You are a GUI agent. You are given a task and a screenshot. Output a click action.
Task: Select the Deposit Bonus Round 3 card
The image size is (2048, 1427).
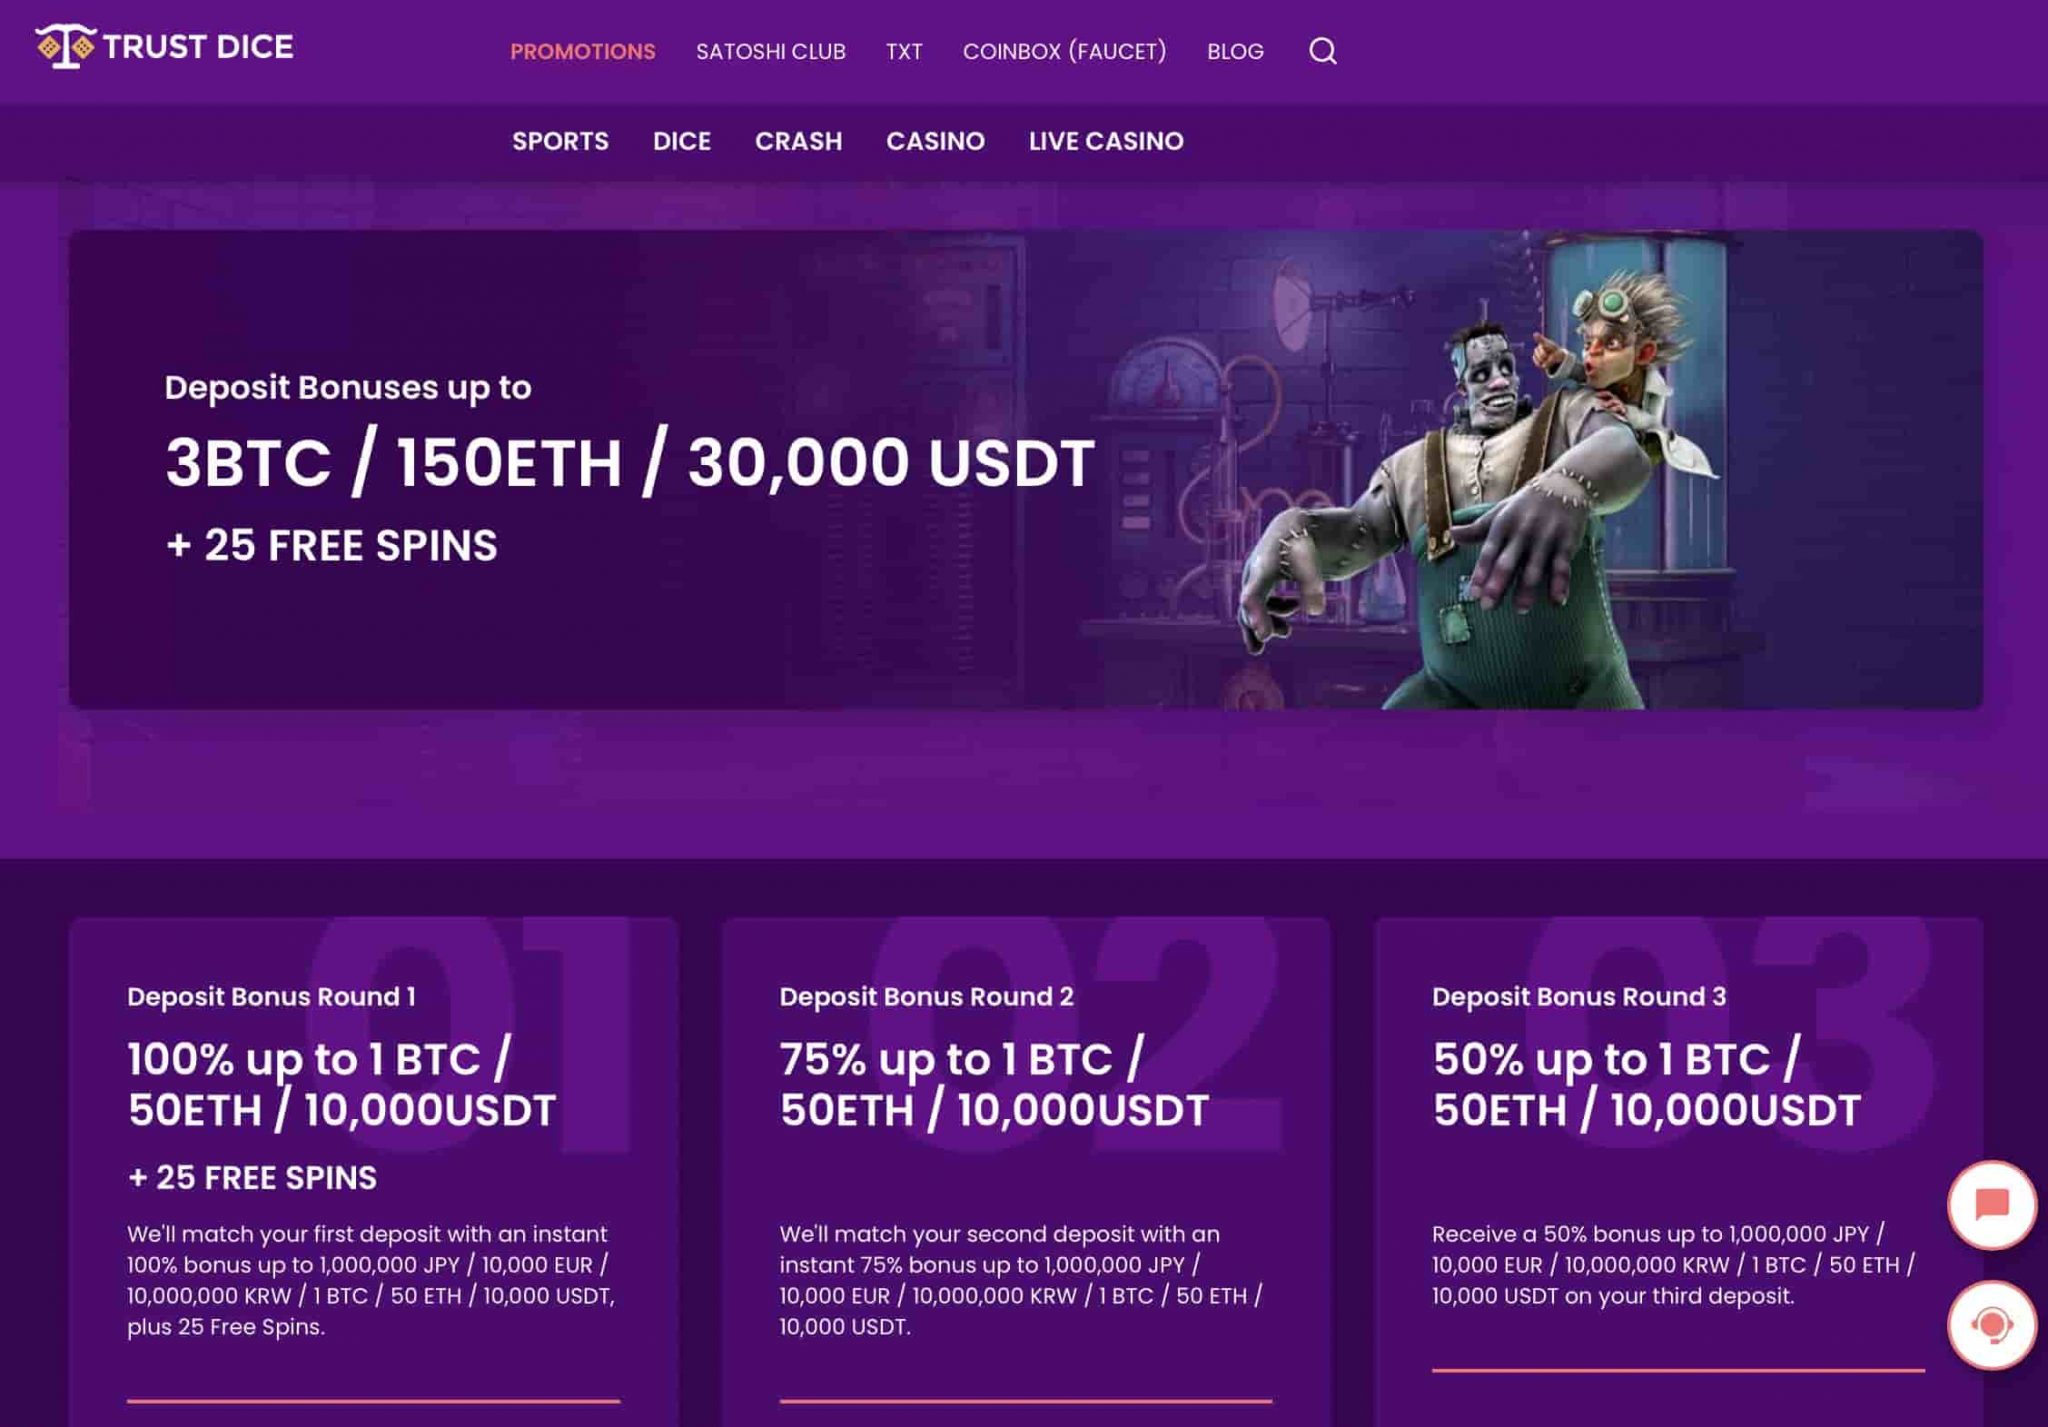[x=1678, y=1171]
